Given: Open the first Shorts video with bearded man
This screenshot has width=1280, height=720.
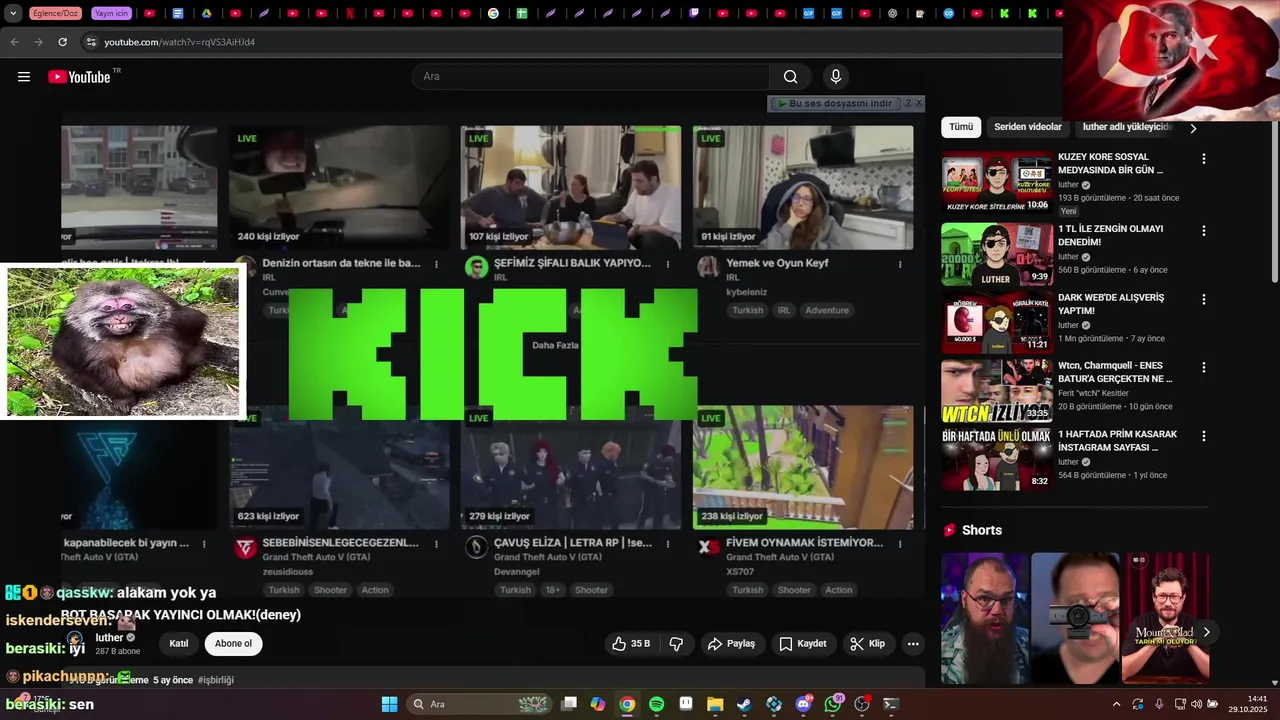Looking at the screenshot, I should (985, 618).
